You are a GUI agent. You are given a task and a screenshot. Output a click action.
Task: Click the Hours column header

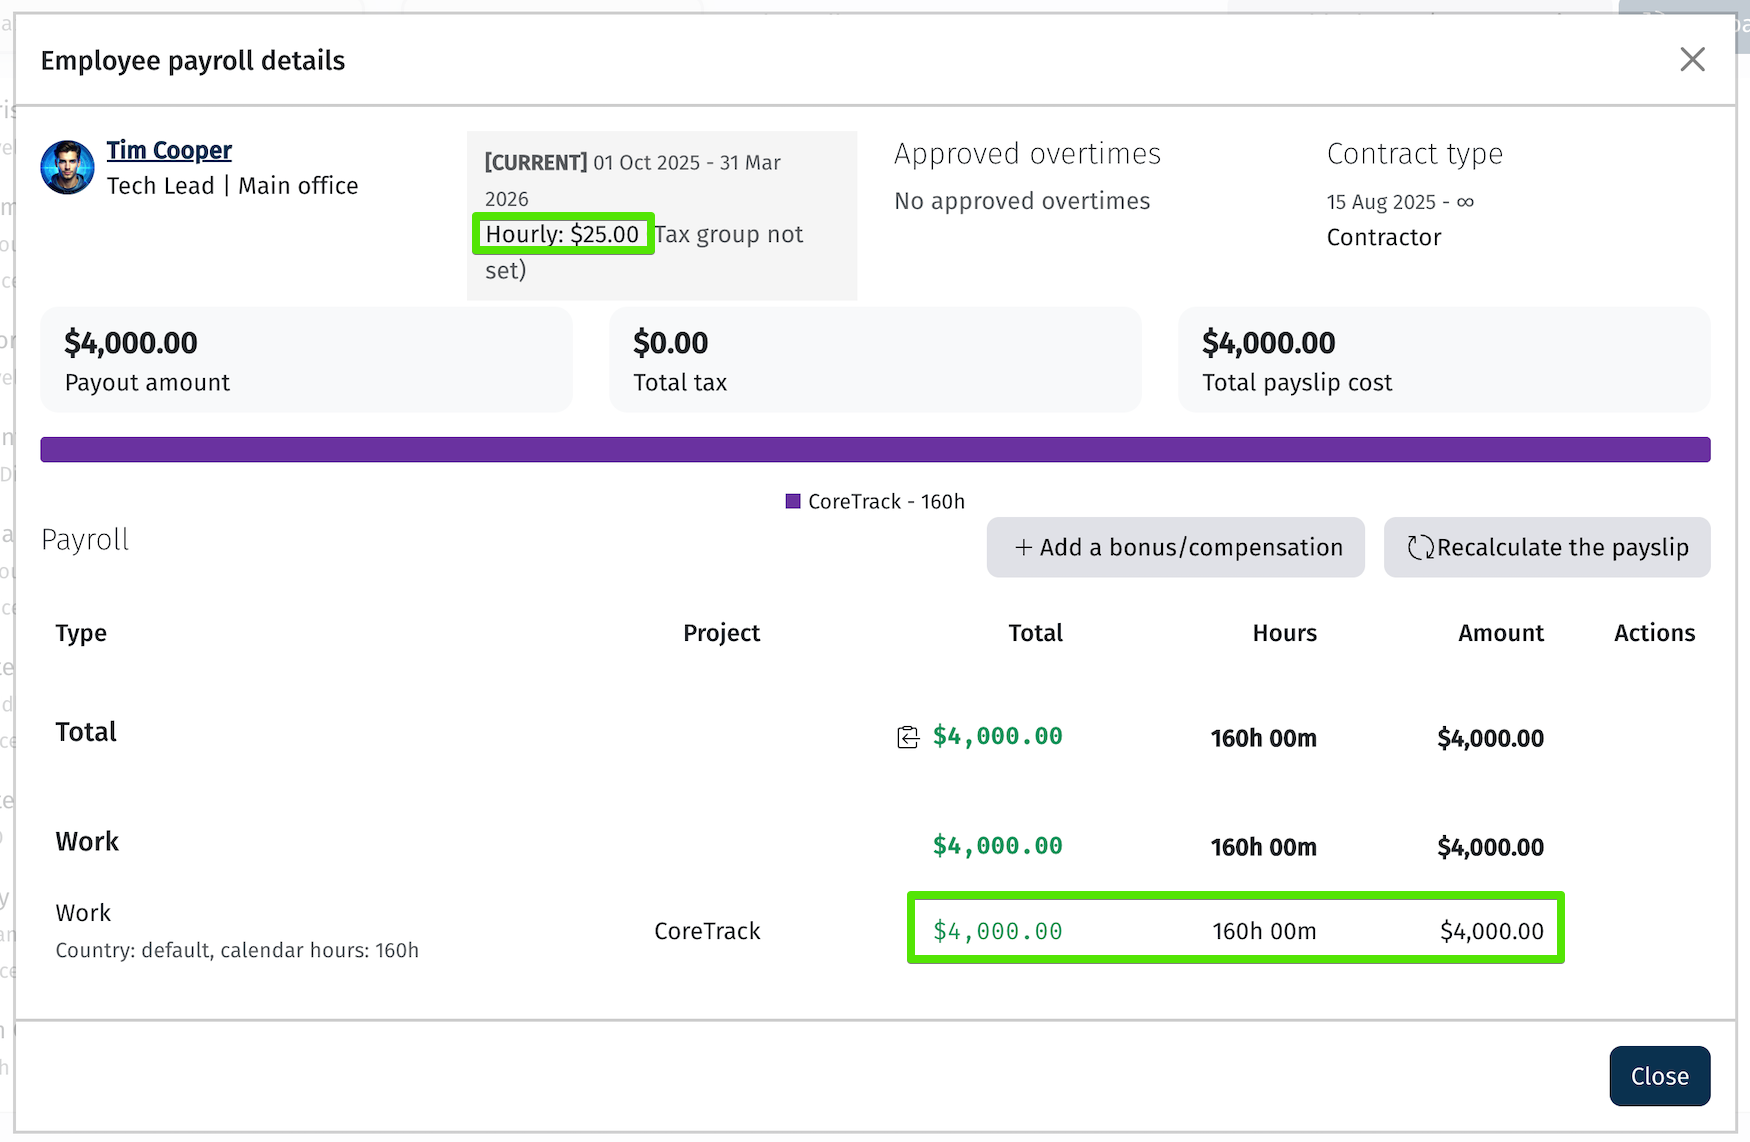(x=1284, y=633)
